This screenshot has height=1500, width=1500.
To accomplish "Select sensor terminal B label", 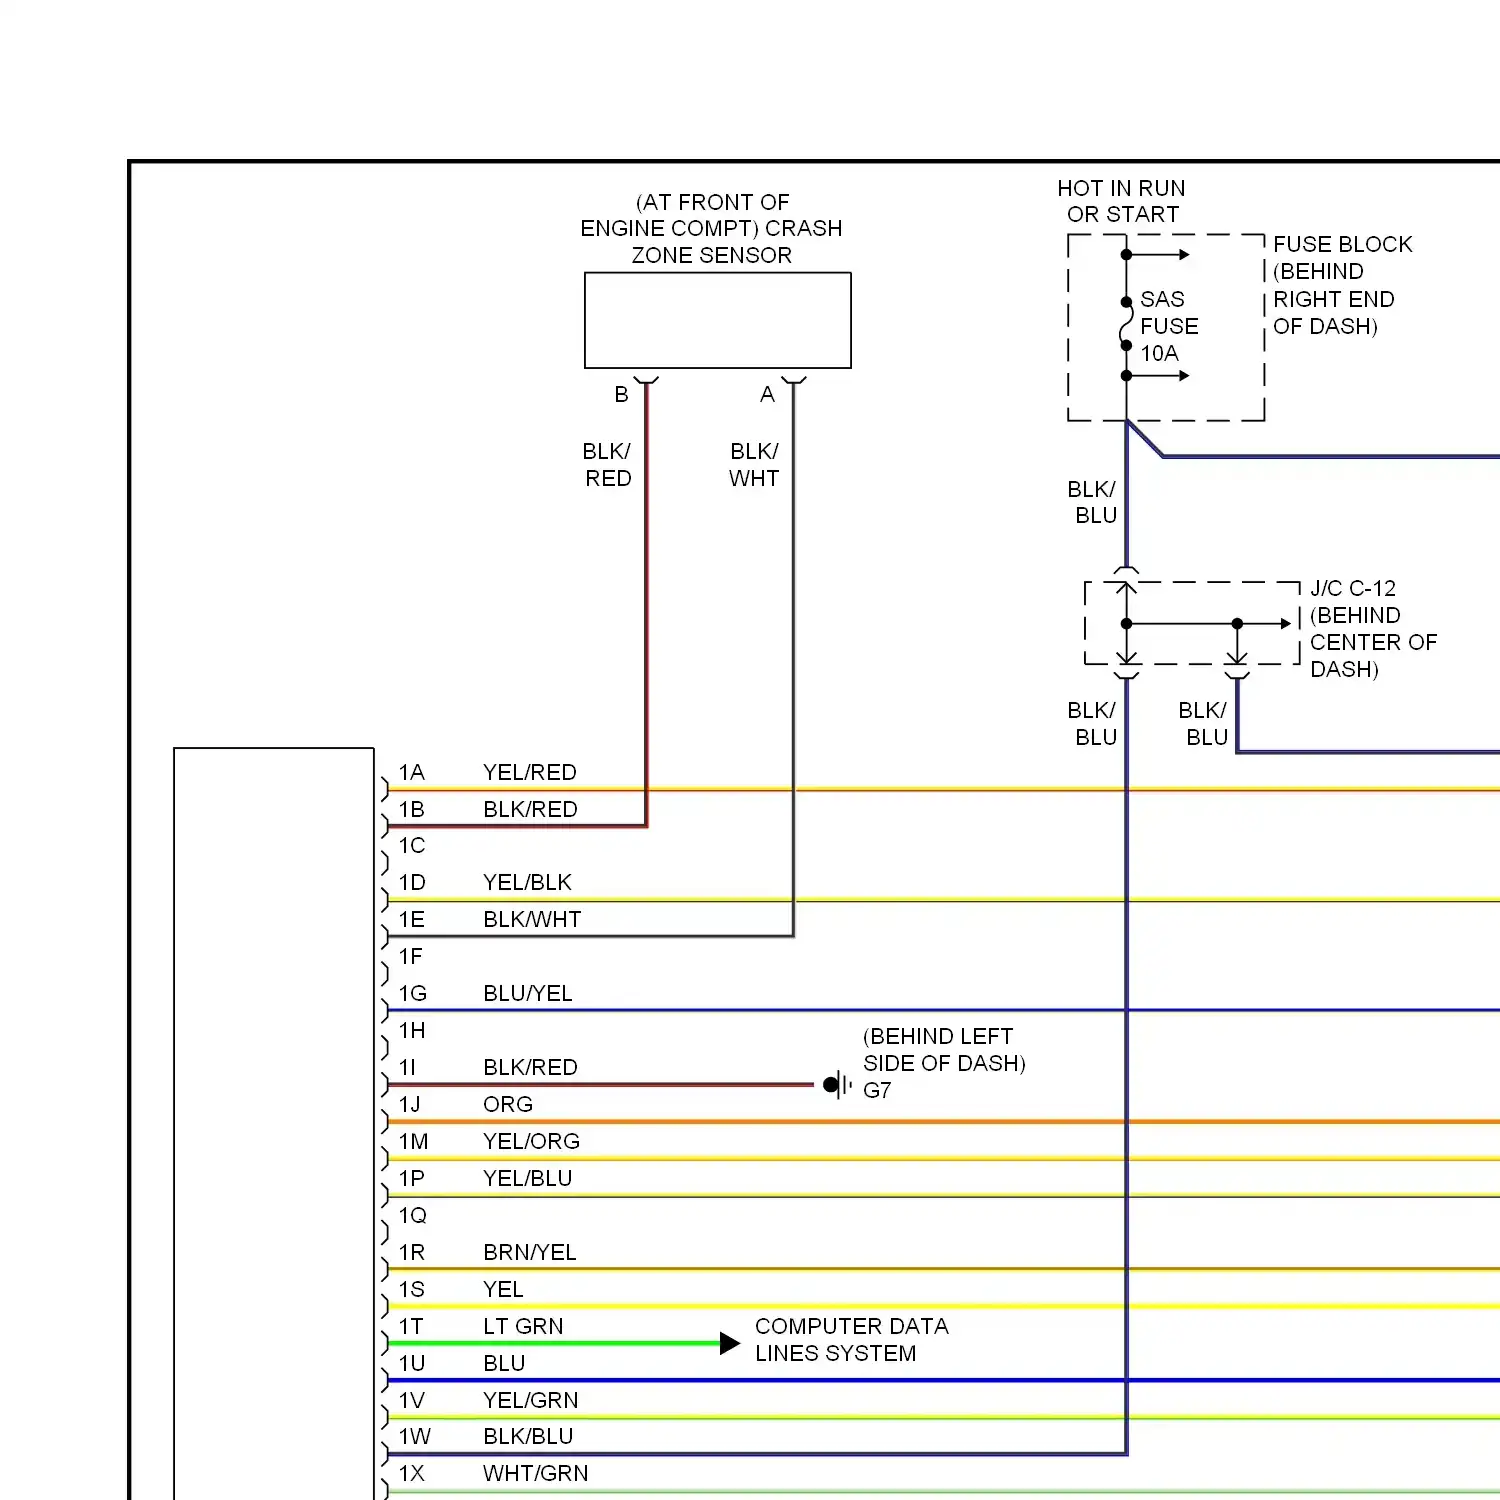I will 621,395.
